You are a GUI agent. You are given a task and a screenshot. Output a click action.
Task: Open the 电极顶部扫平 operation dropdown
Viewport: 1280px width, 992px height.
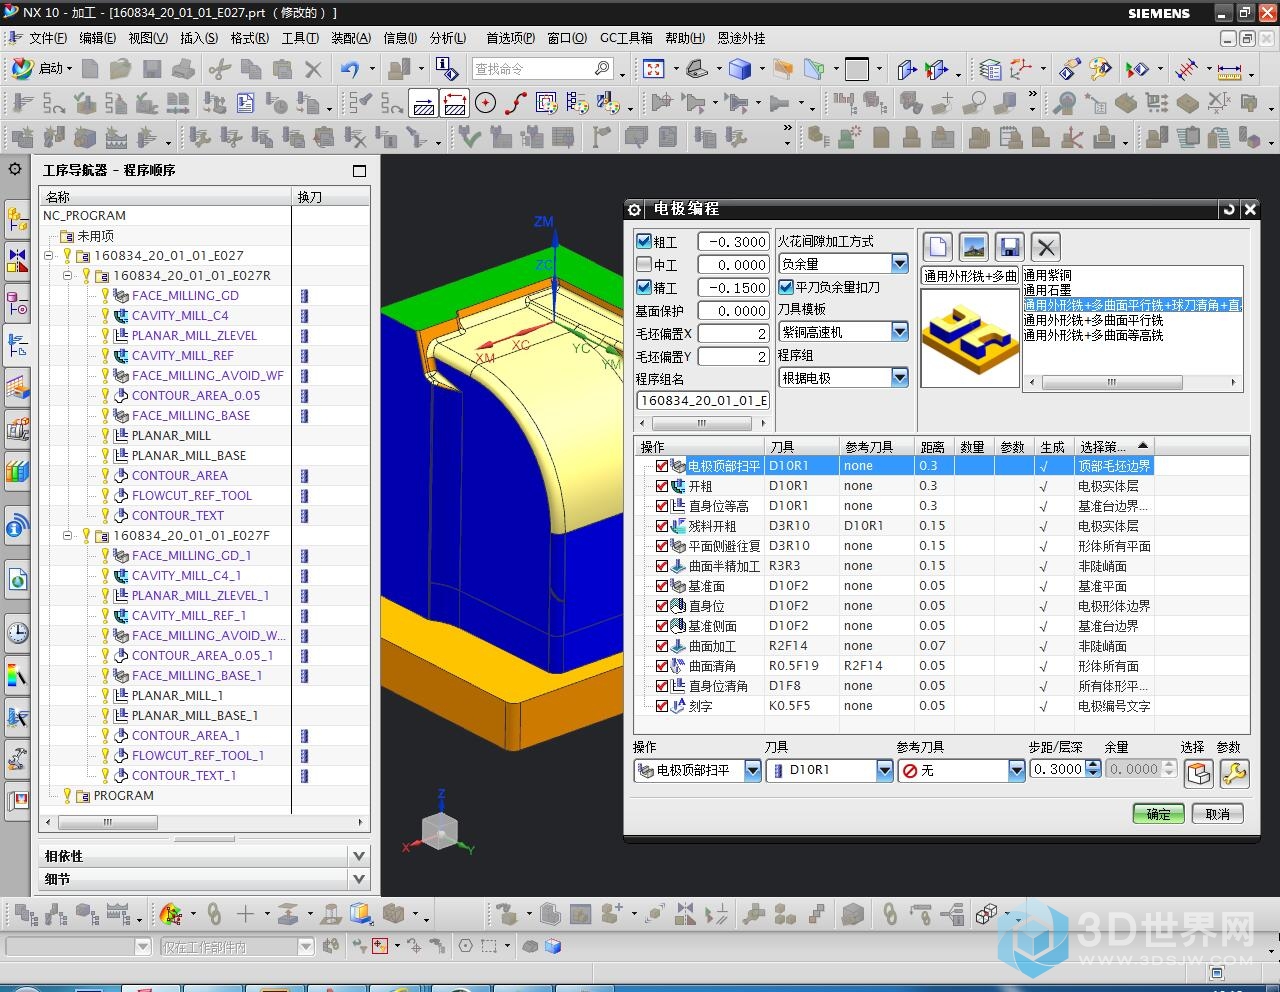753,770
